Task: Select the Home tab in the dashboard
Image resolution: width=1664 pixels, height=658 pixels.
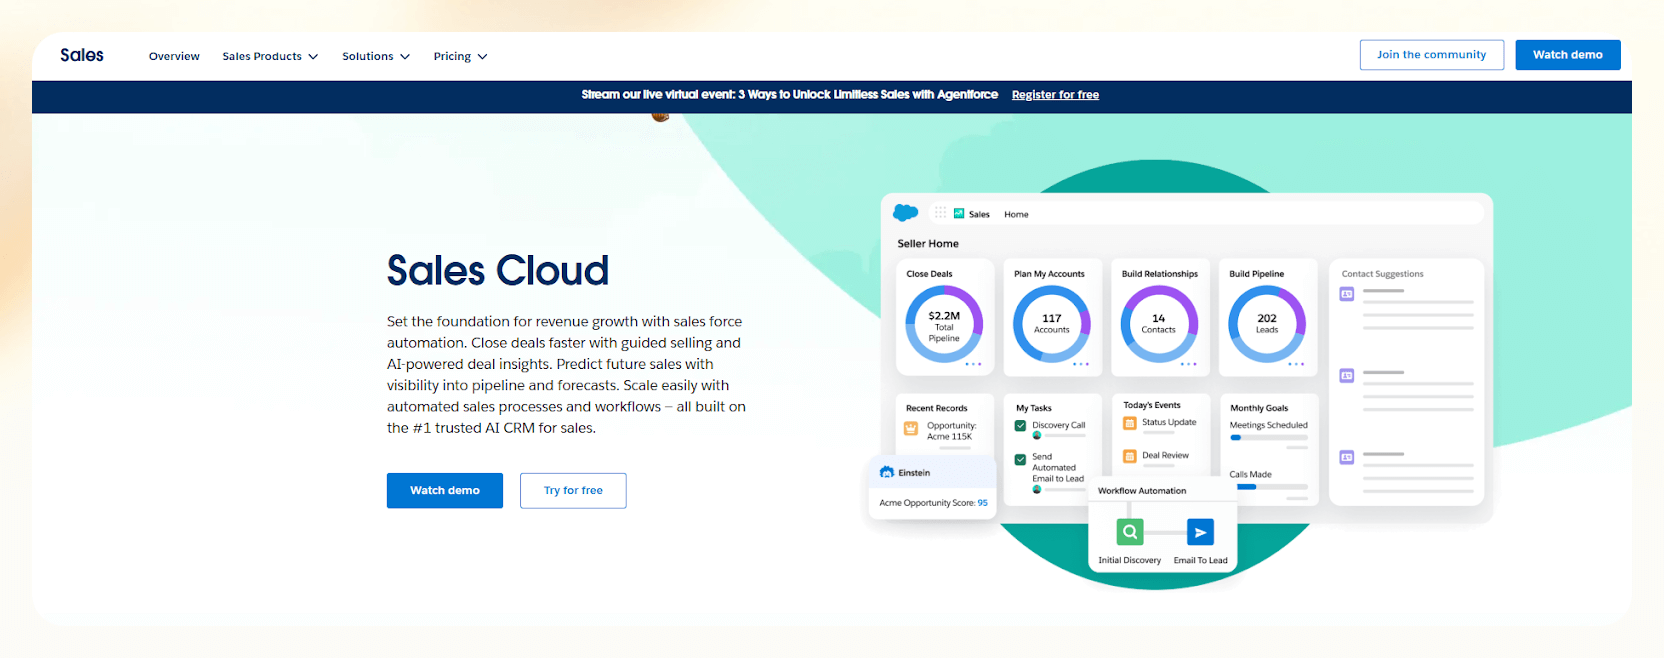Action: 1016,214
